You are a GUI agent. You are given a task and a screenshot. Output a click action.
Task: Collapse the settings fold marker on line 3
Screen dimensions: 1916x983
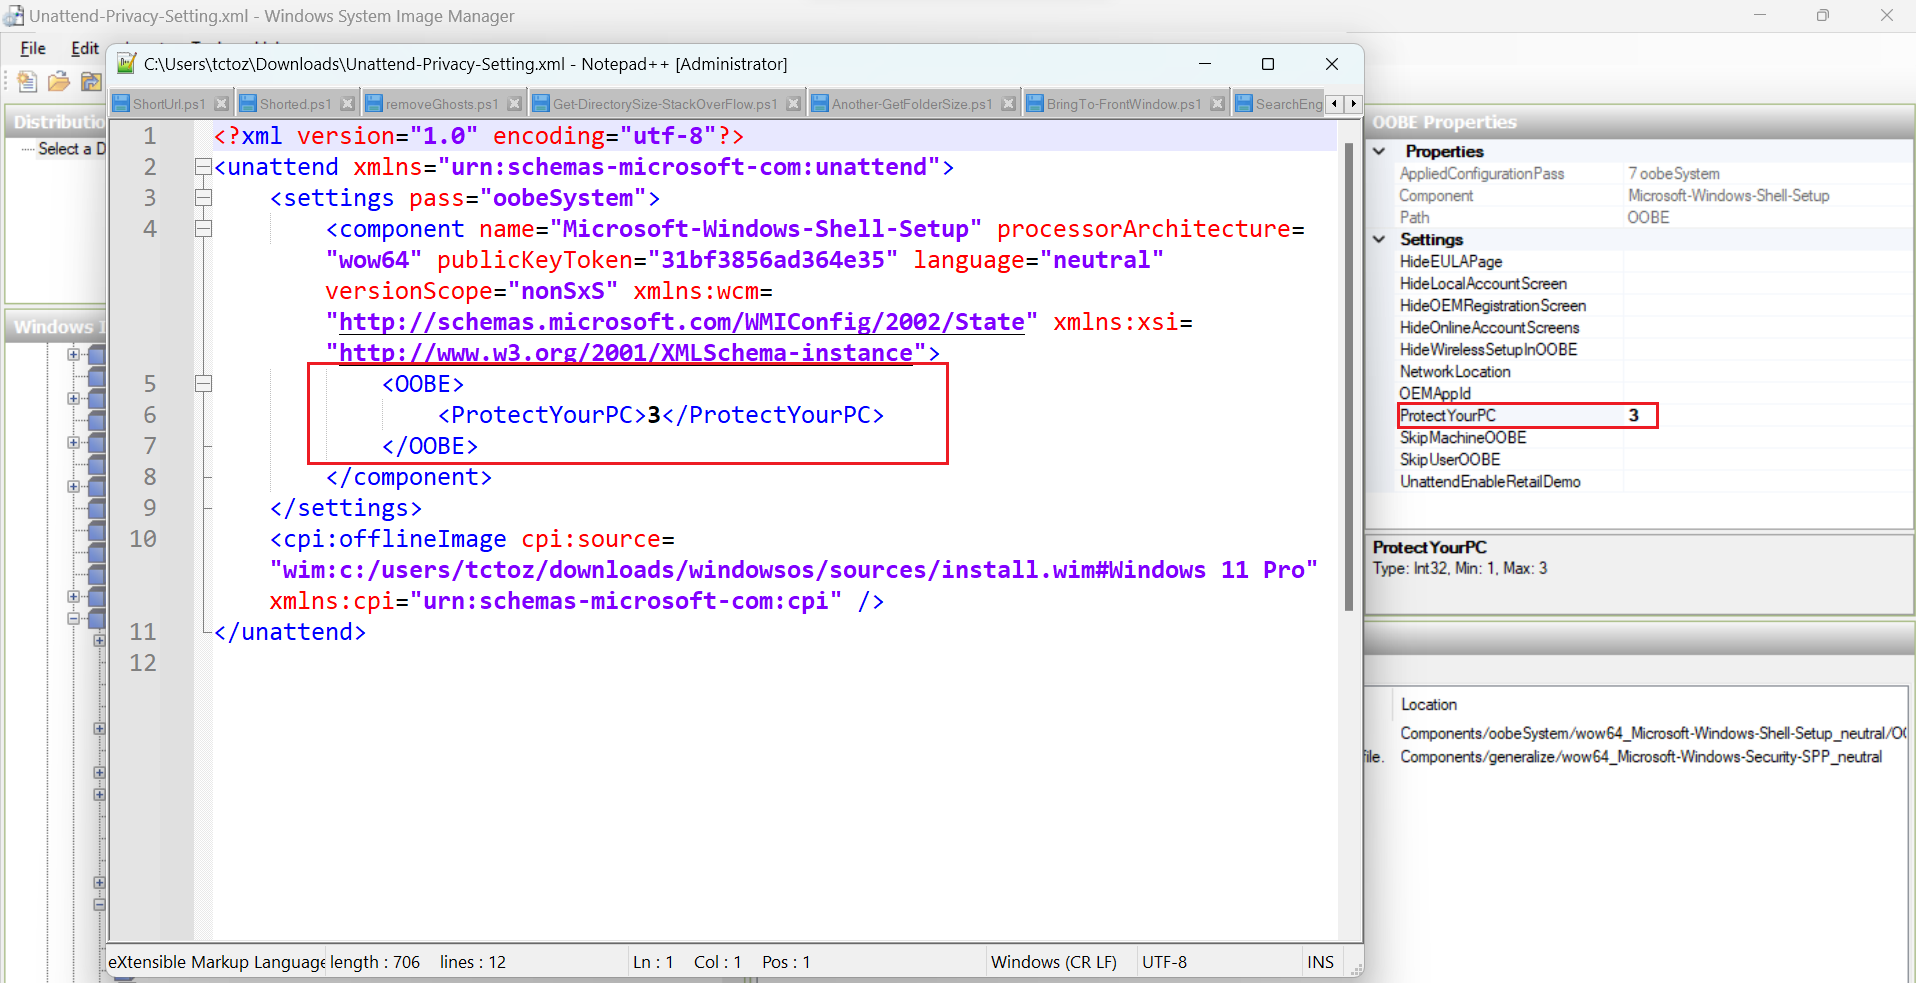point(203,198)
